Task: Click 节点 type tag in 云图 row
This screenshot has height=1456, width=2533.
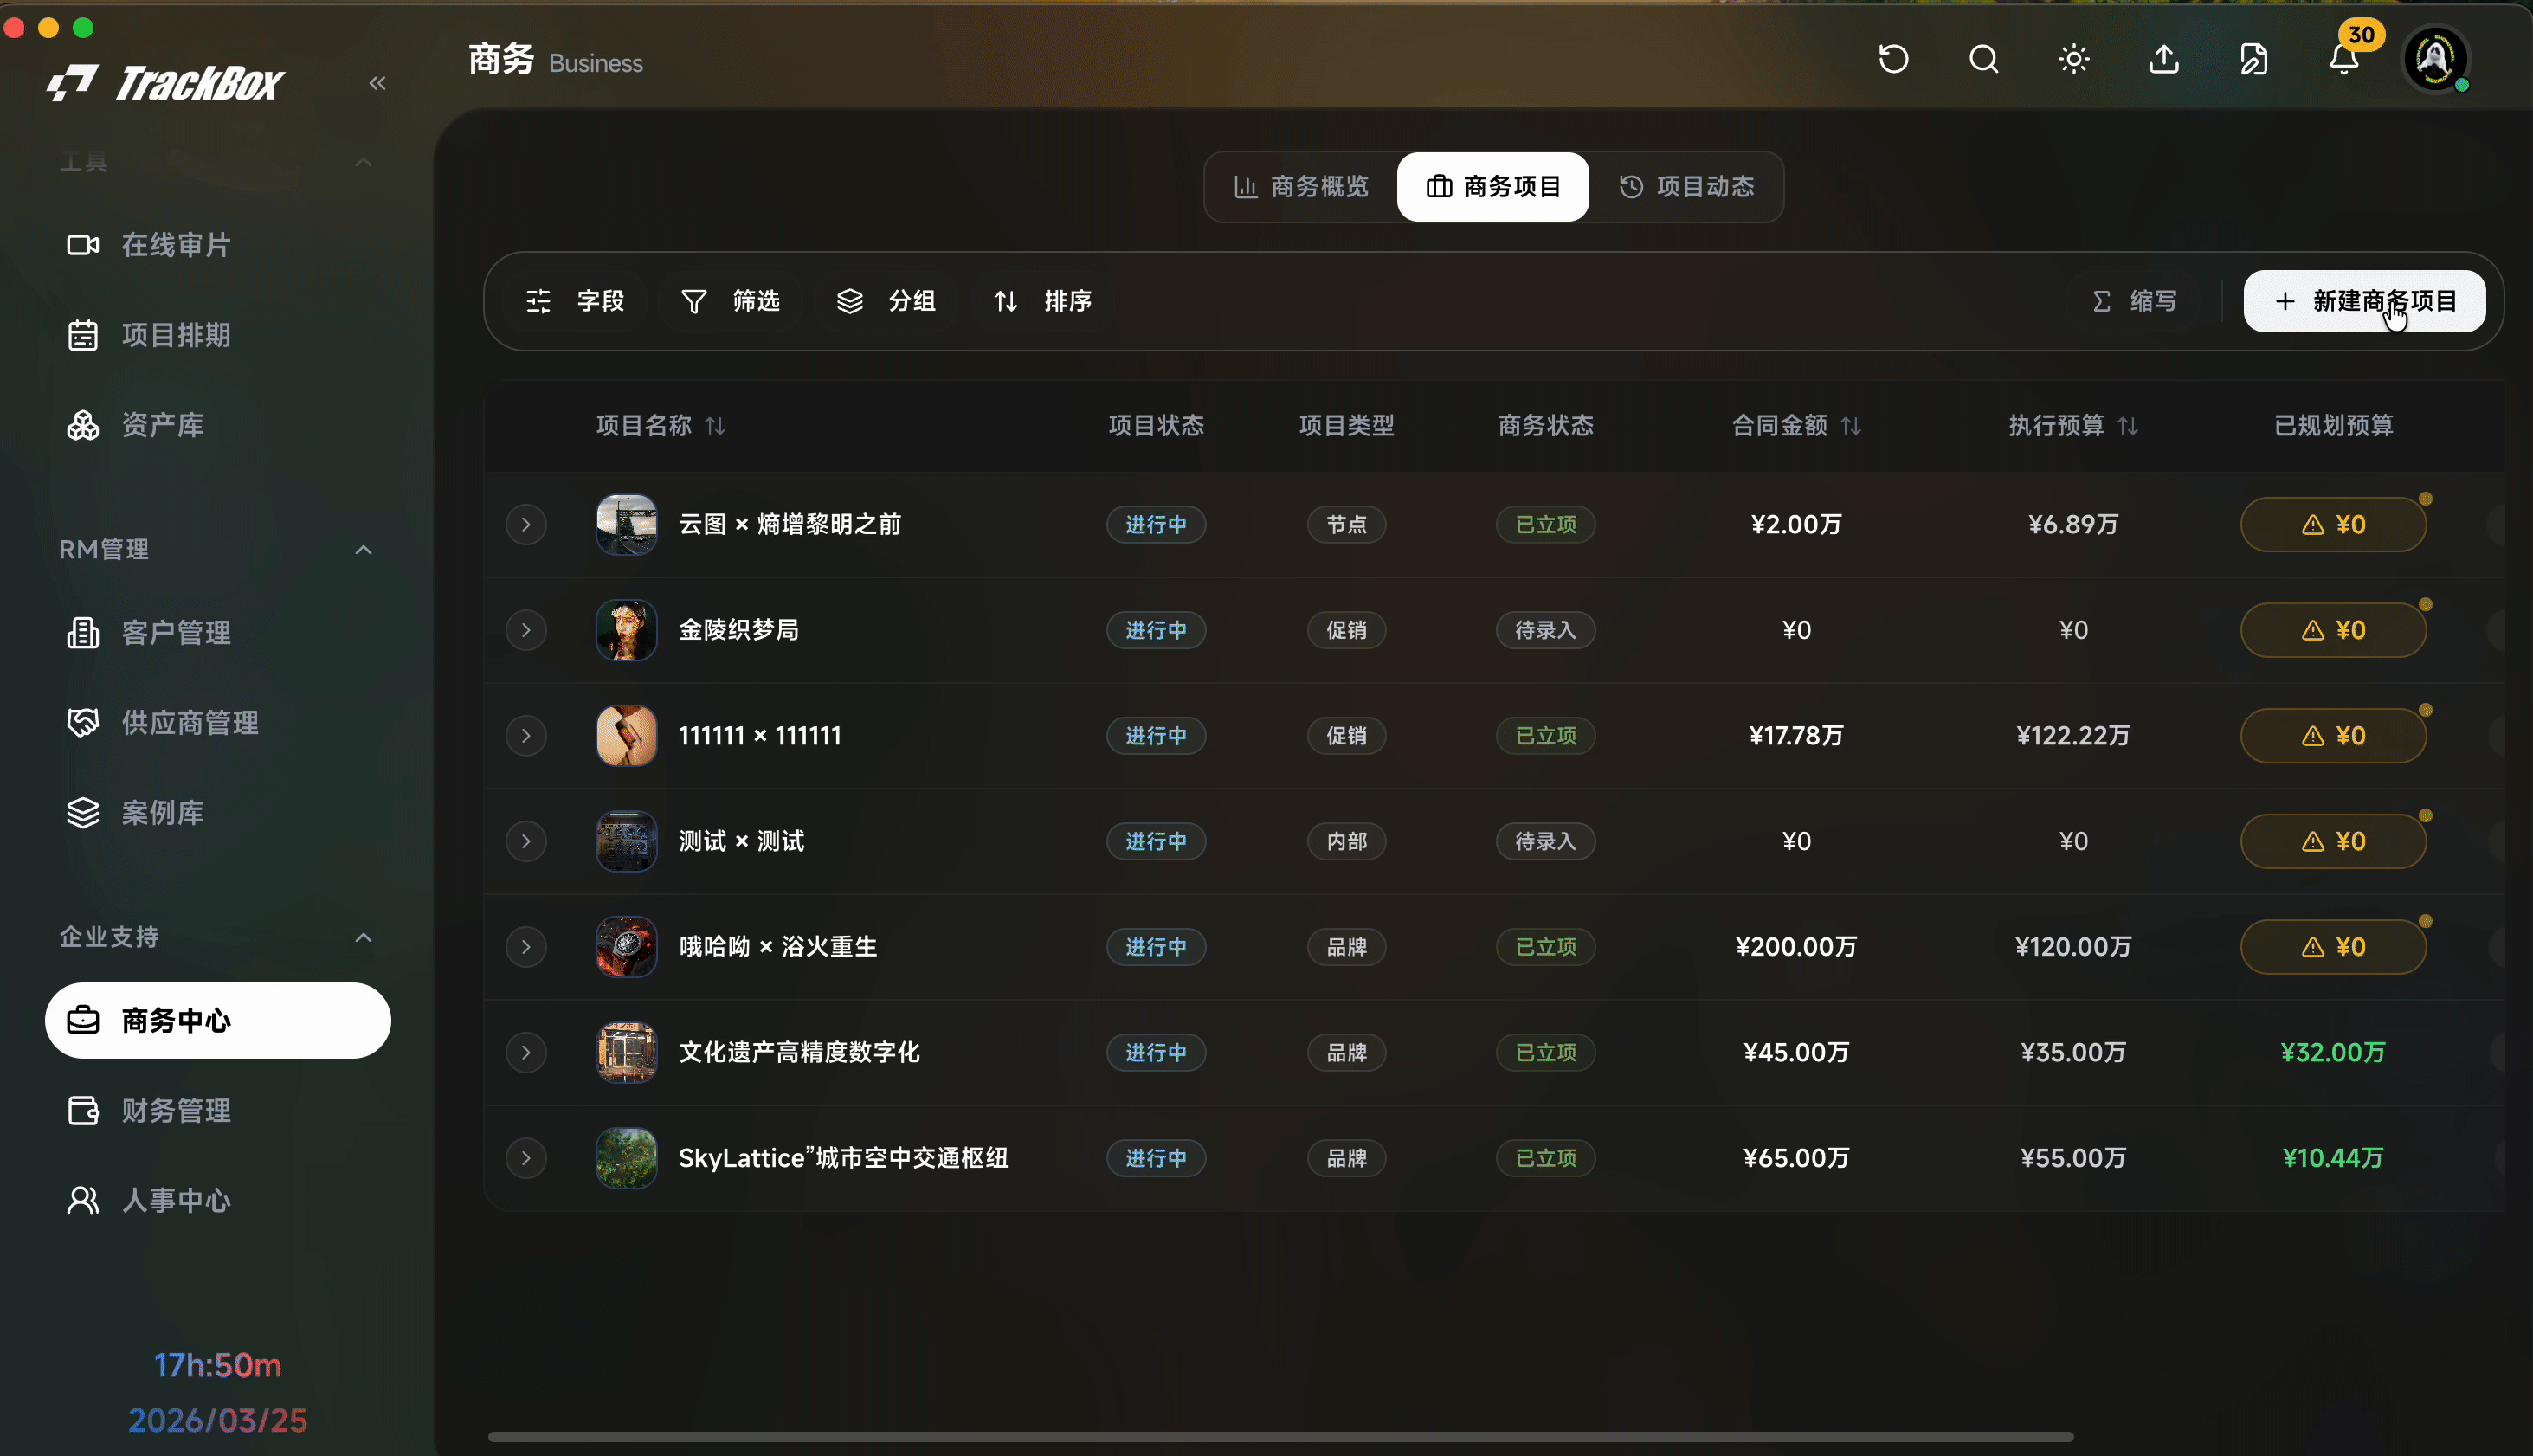Action: [x=1346, y=525]
